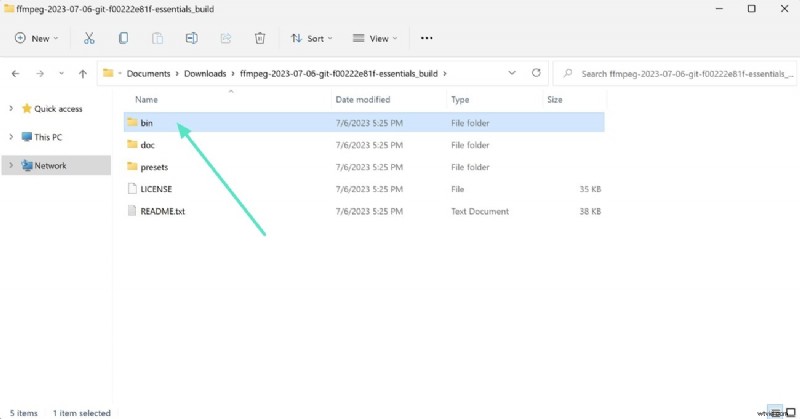
Task: Click the Cut scissors icon in toolbar
Action: [89, 38]
